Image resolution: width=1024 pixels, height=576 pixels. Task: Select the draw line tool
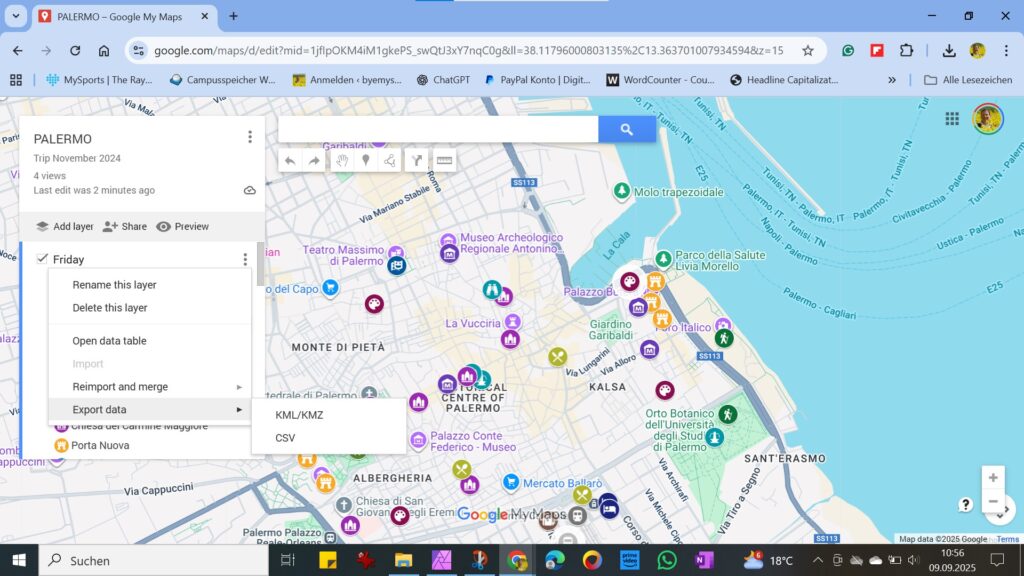(390, 160)
